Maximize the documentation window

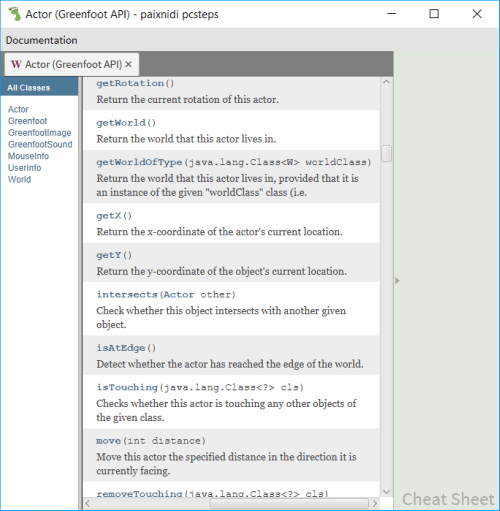click(x=434, y=14)
